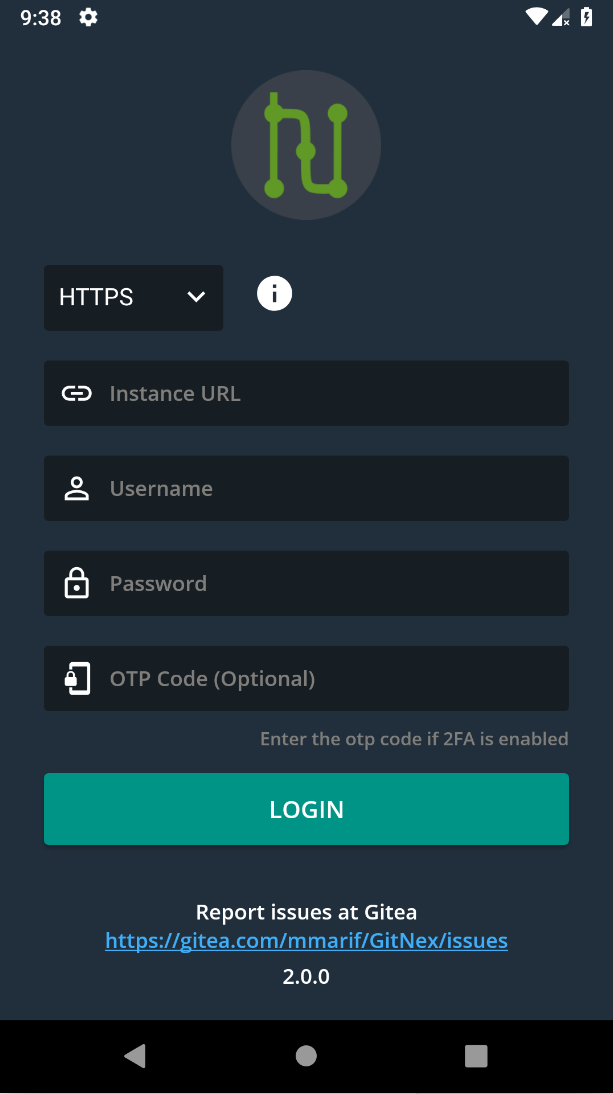
Task: Focus the OTP Code (Optional) field
Action: (330, 679)
